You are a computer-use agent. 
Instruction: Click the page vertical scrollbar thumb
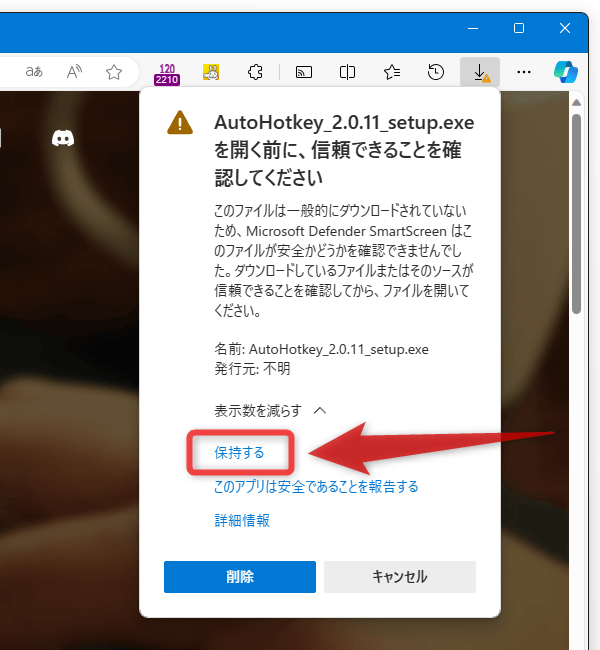point(576,214)
